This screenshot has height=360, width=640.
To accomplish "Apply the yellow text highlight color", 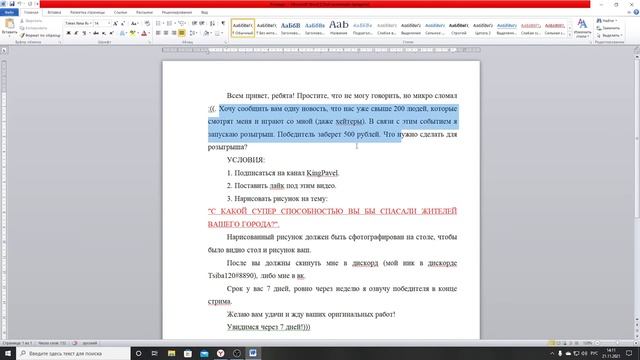I will (x=132, y=33).
